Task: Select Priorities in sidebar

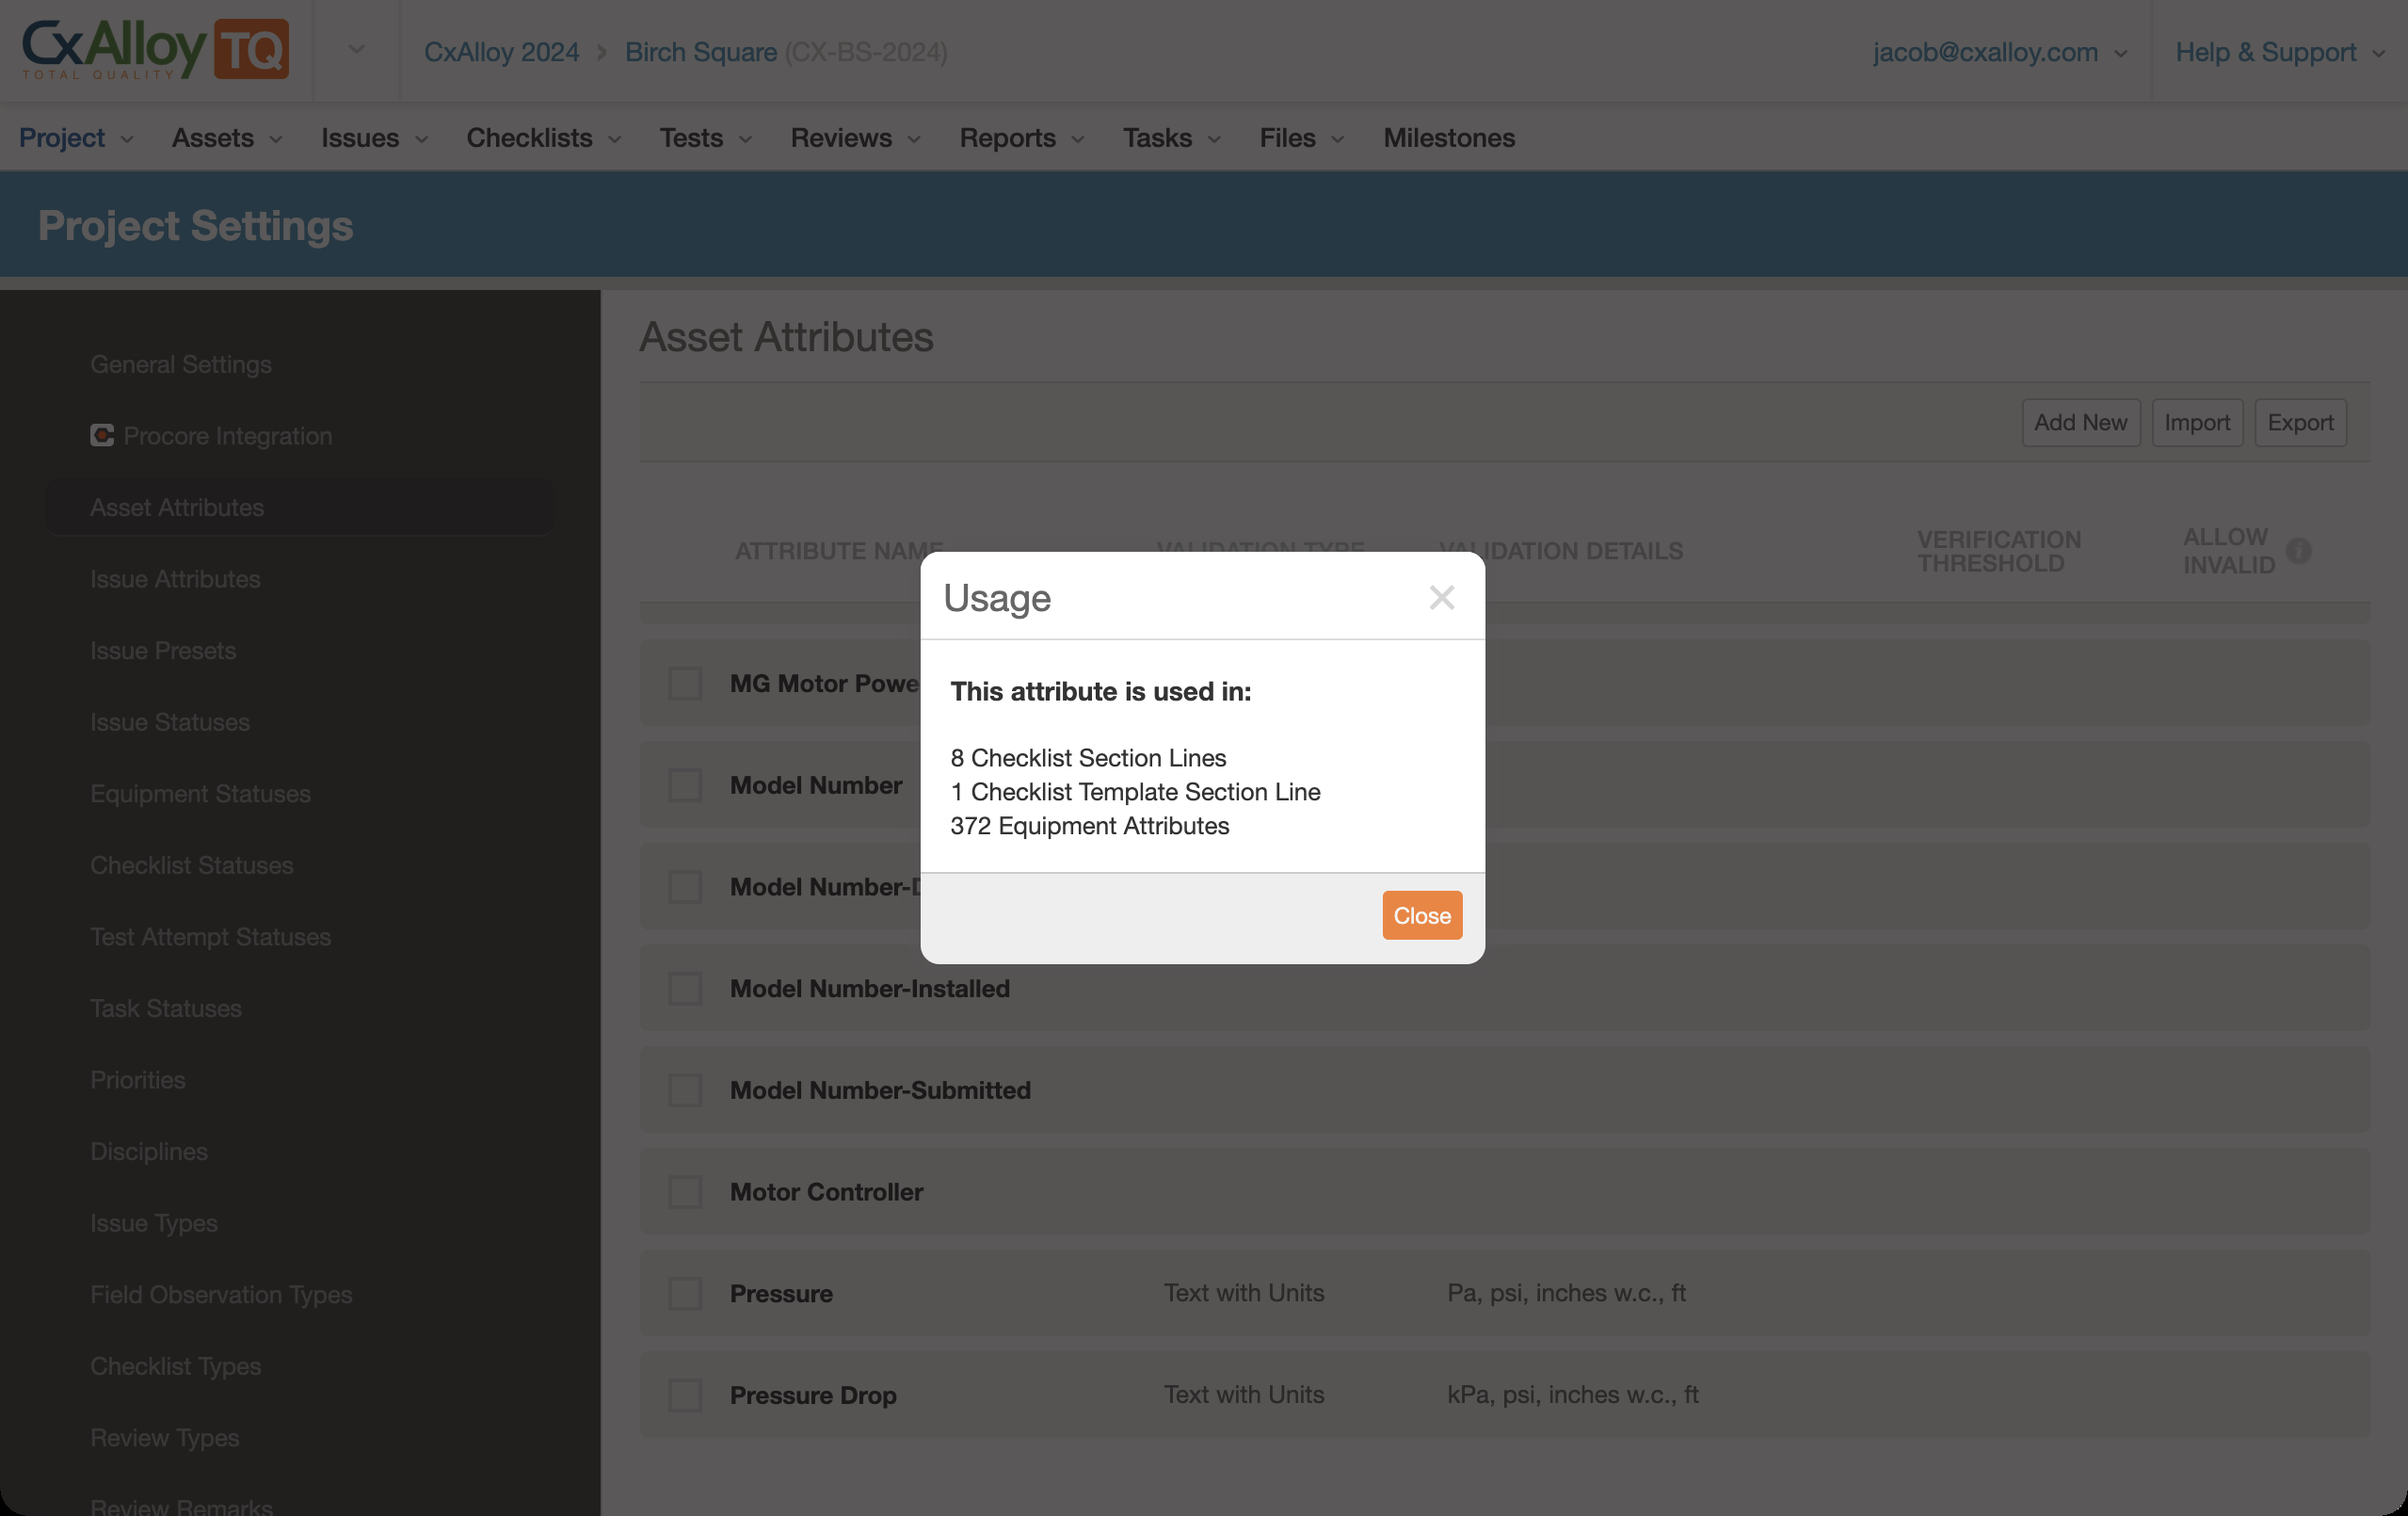Action: pyautogui.click(x=138, y=1080)
